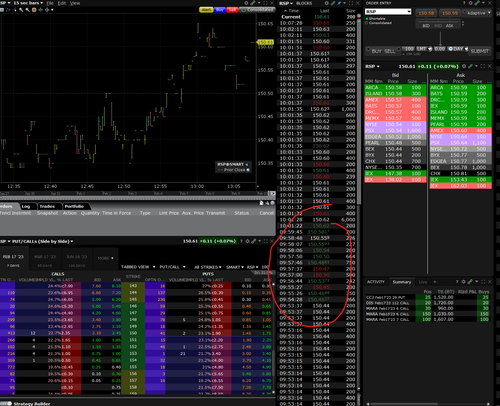Click the quantity 100 input field

[408, 49]
